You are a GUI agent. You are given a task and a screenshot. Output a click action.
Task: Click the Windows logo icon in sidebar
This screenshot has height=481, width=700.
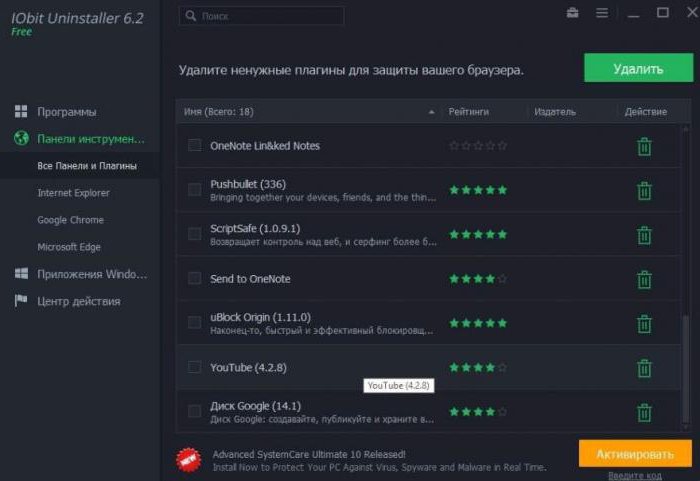21,273
